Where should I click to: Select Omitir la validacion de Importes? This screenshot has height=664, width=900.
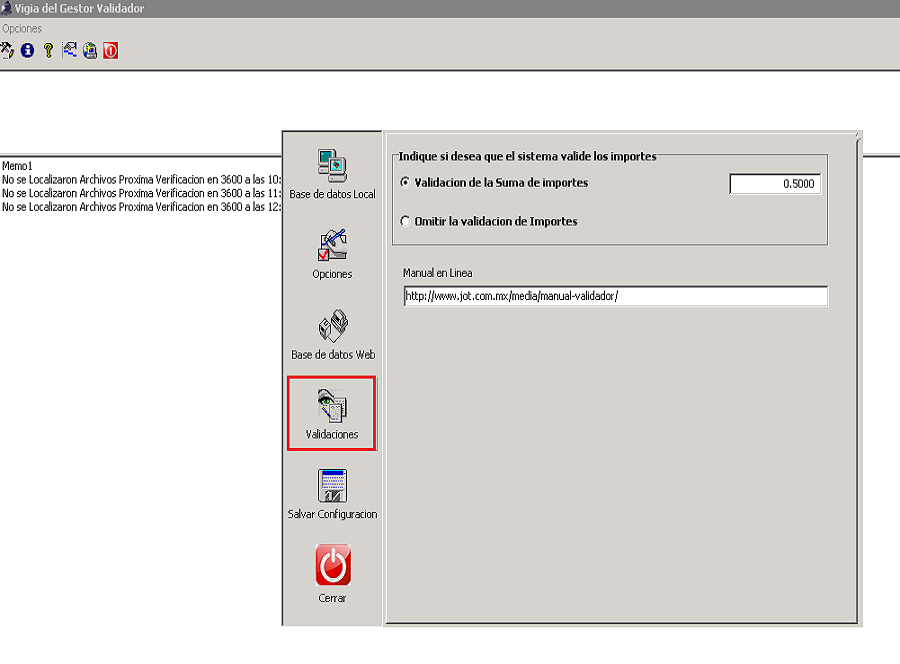tap(405, 221)
